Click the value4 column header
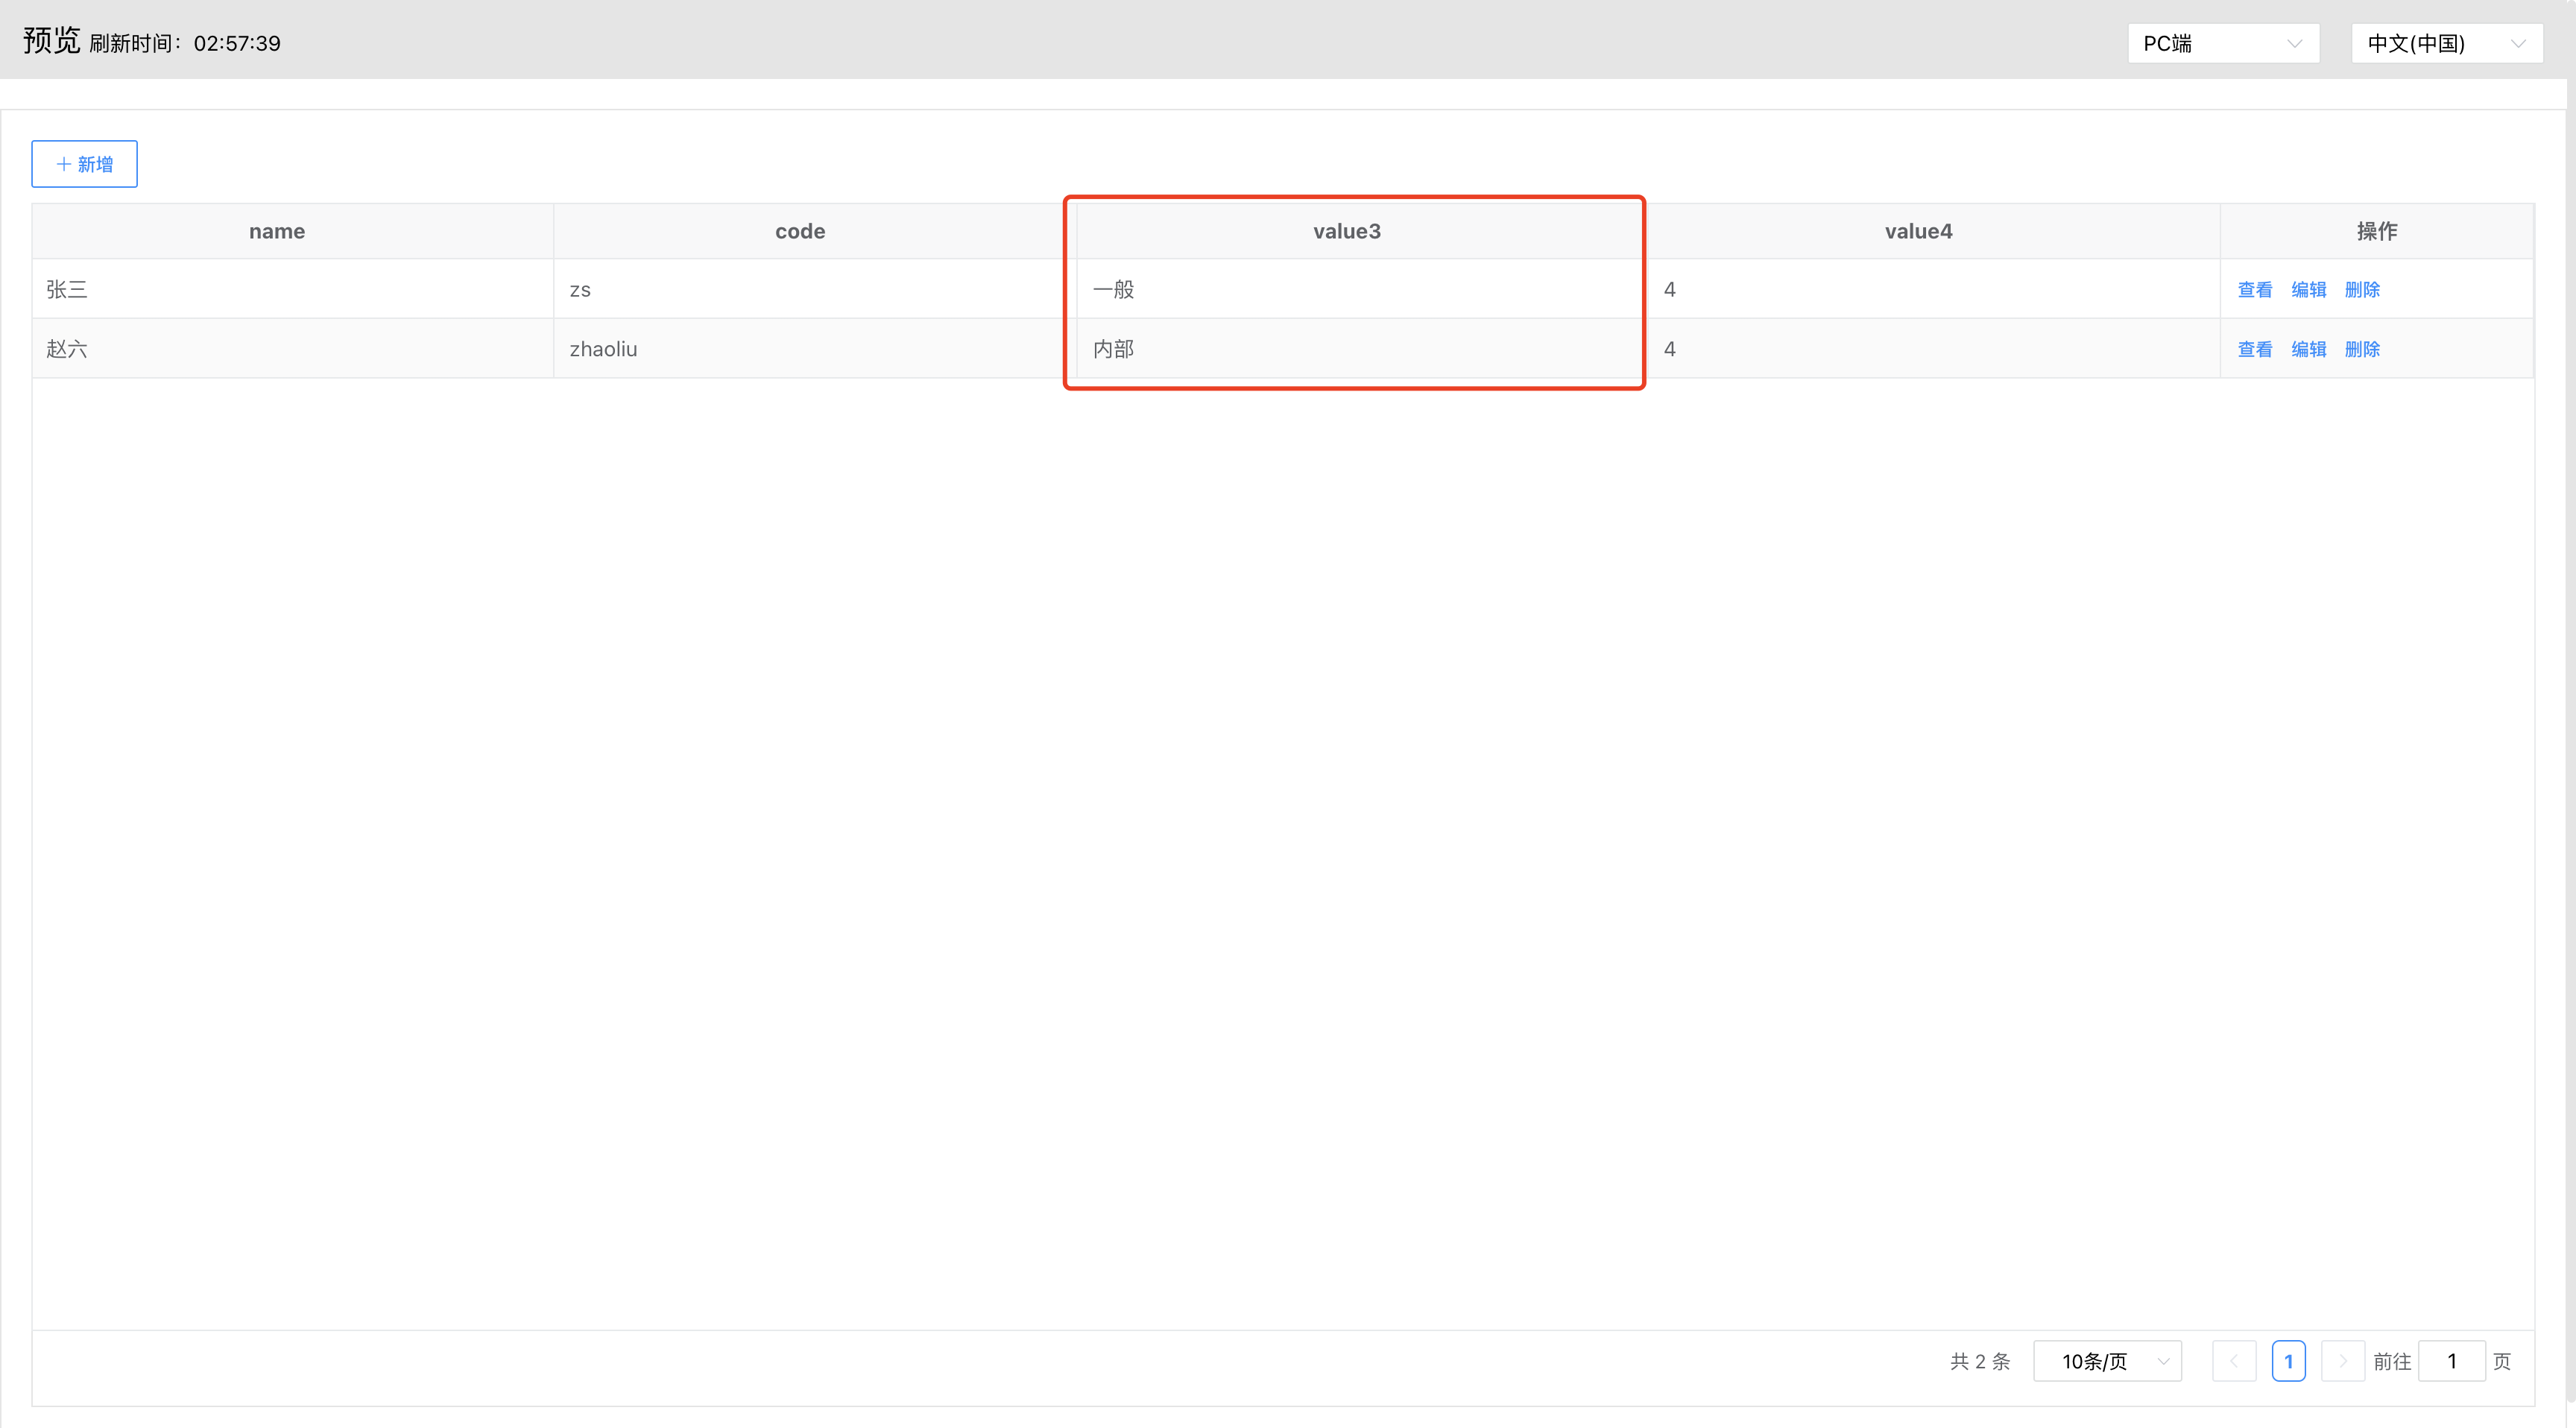Image resolution: width=2576 pixels, height=1428 pixels. tap(1918, 231)
